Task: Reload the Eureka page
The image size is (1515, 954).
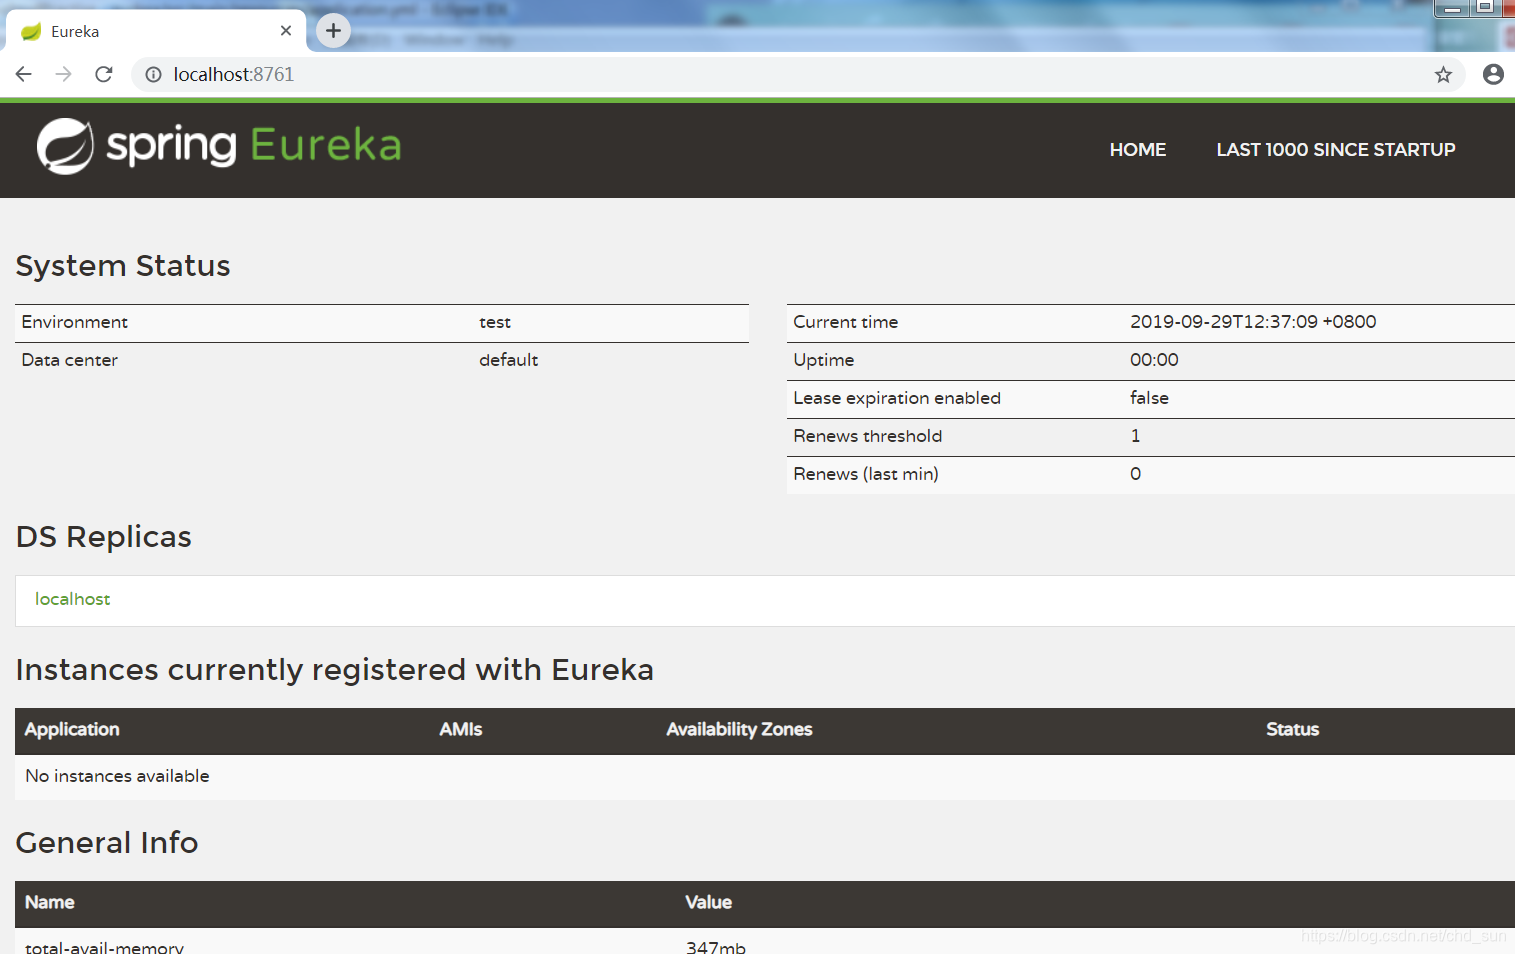Action: [x=104, y=74]
